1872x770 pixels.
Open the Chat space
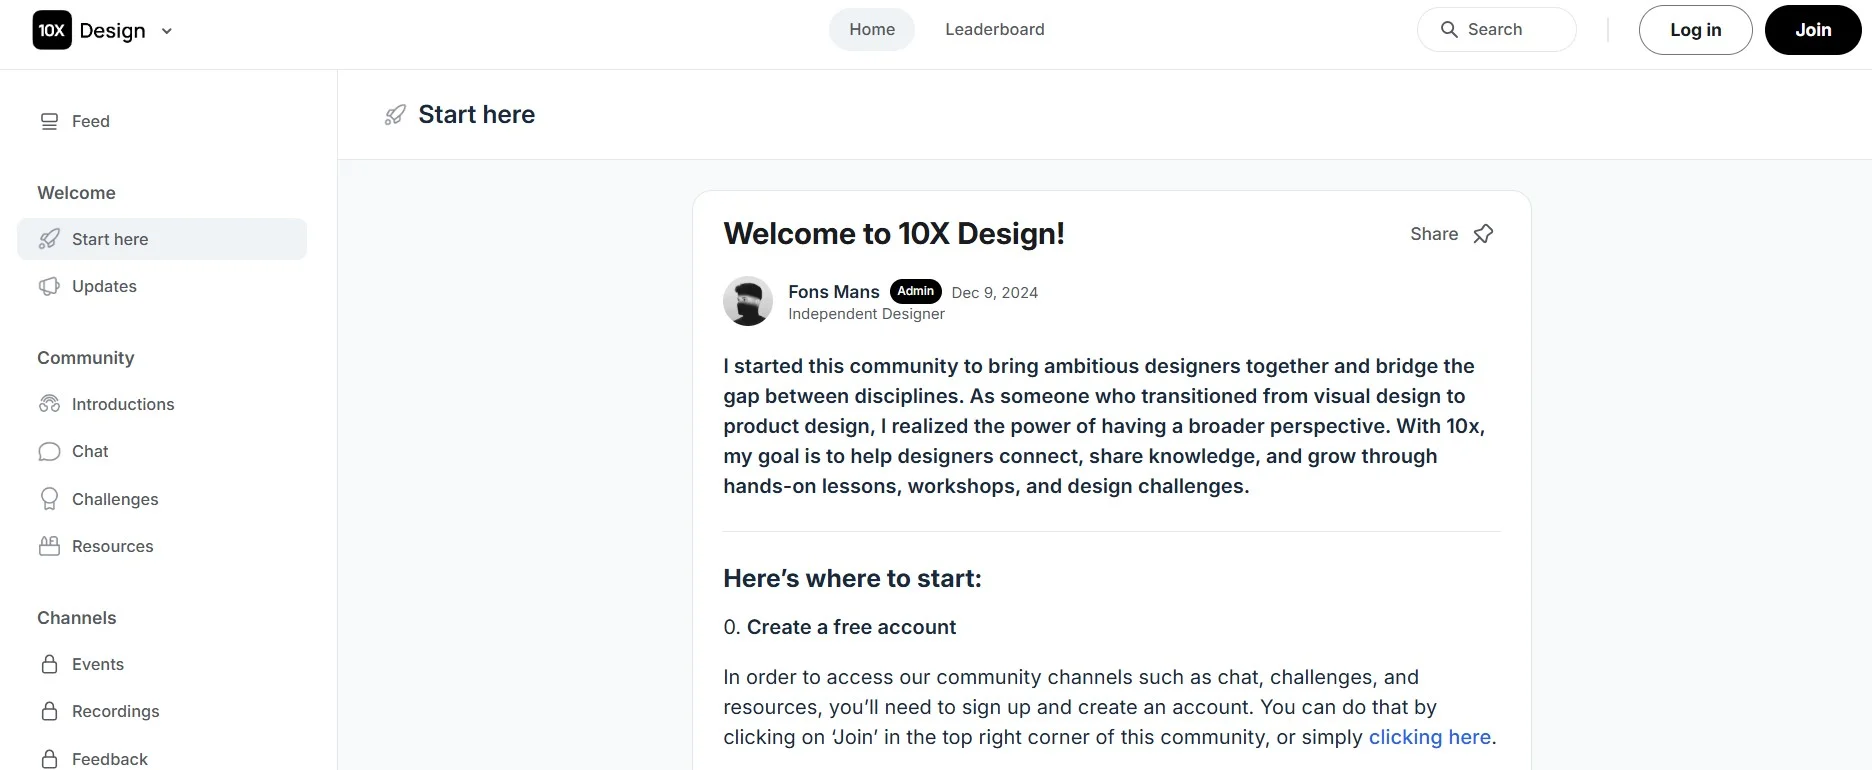point(162,451)
